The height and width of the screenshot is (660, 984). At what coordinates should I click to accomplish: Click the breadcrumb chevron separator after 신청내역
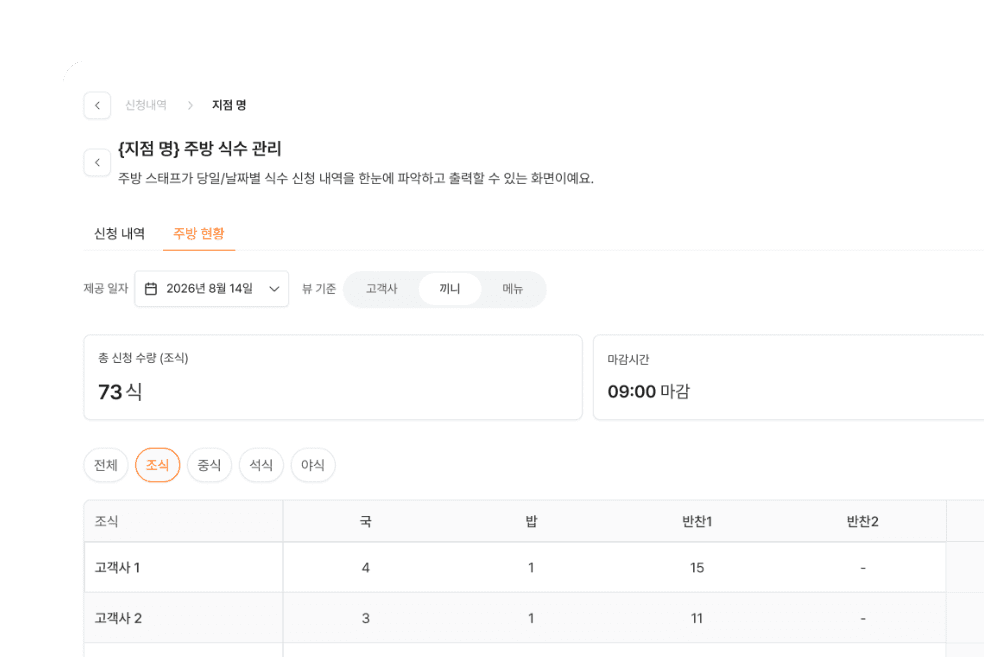(190, 105)
